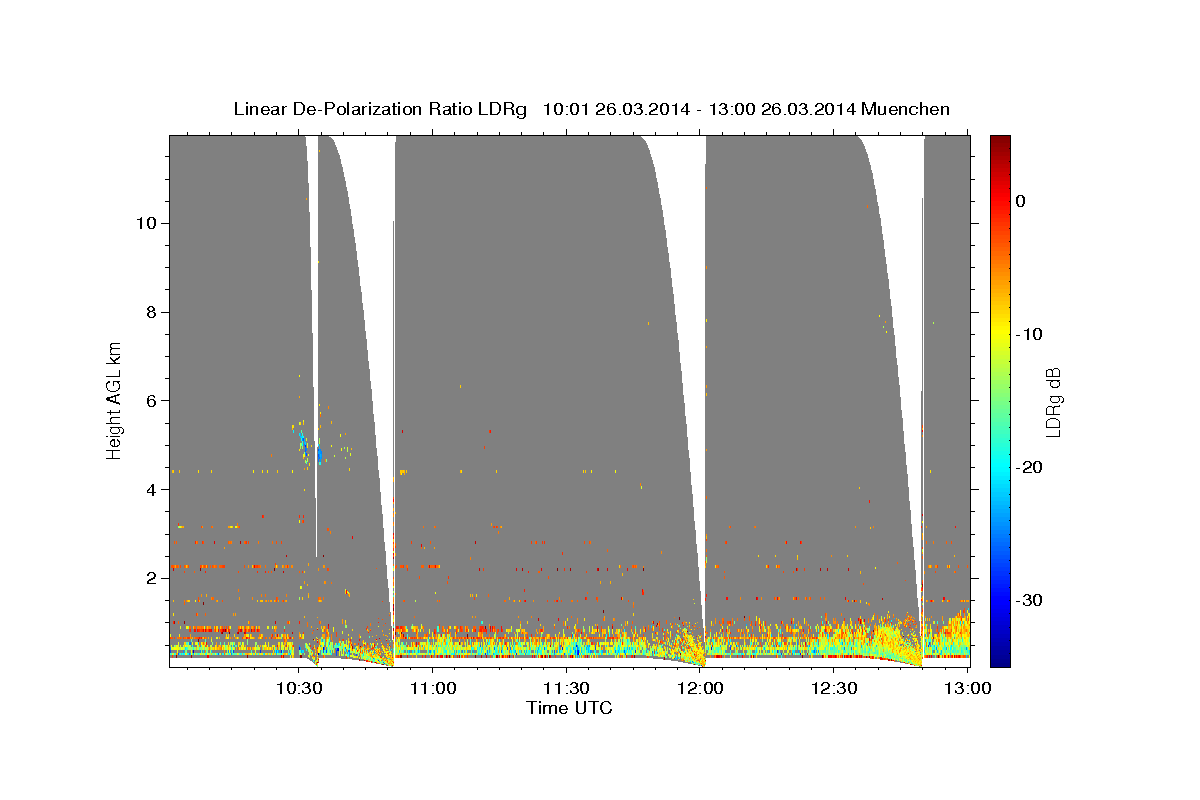Screen dimensions: 1200x800
Task: Click the 11:00 time tick label
Action: tap(433, 688)
